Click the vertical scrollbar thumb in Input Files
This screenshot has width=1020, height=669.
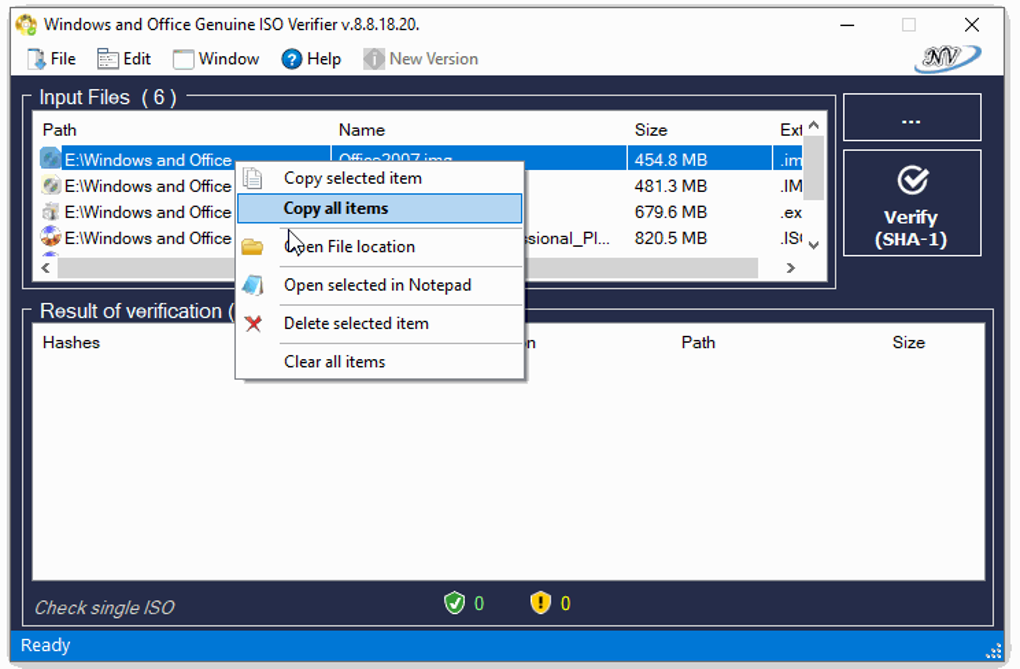coord(814,167)
